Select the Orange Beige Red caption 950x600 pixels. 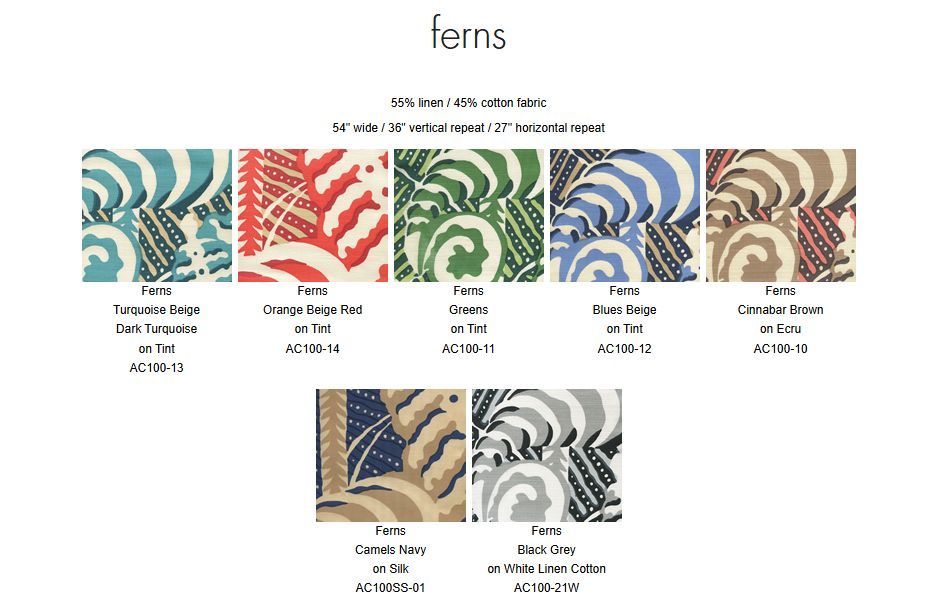tap(313, 310)
